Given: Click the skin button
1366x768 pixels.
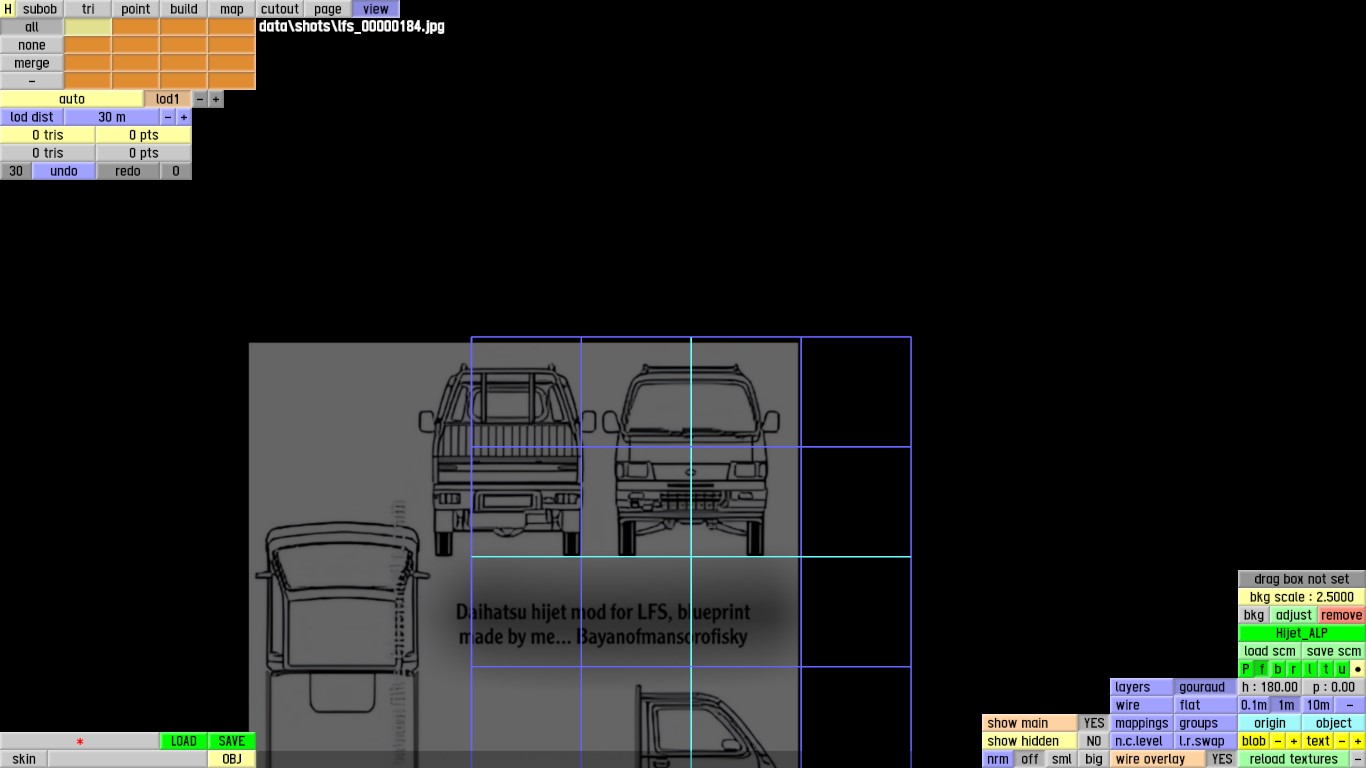Looking at the screenshot, I should pos(24,759).
